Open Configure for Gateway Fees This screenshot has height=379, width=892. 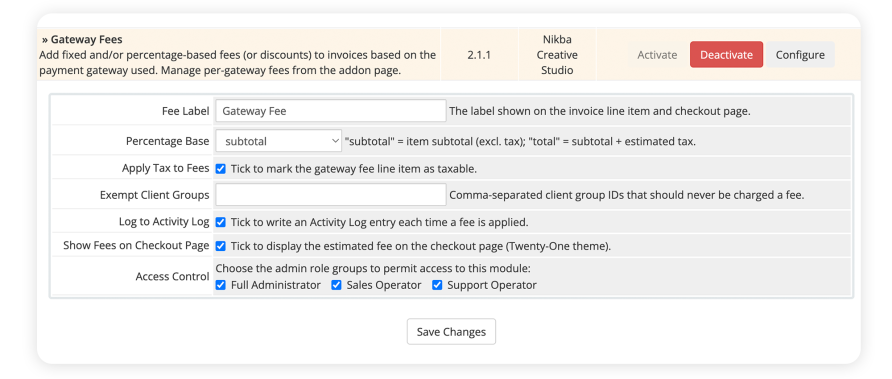800,55
